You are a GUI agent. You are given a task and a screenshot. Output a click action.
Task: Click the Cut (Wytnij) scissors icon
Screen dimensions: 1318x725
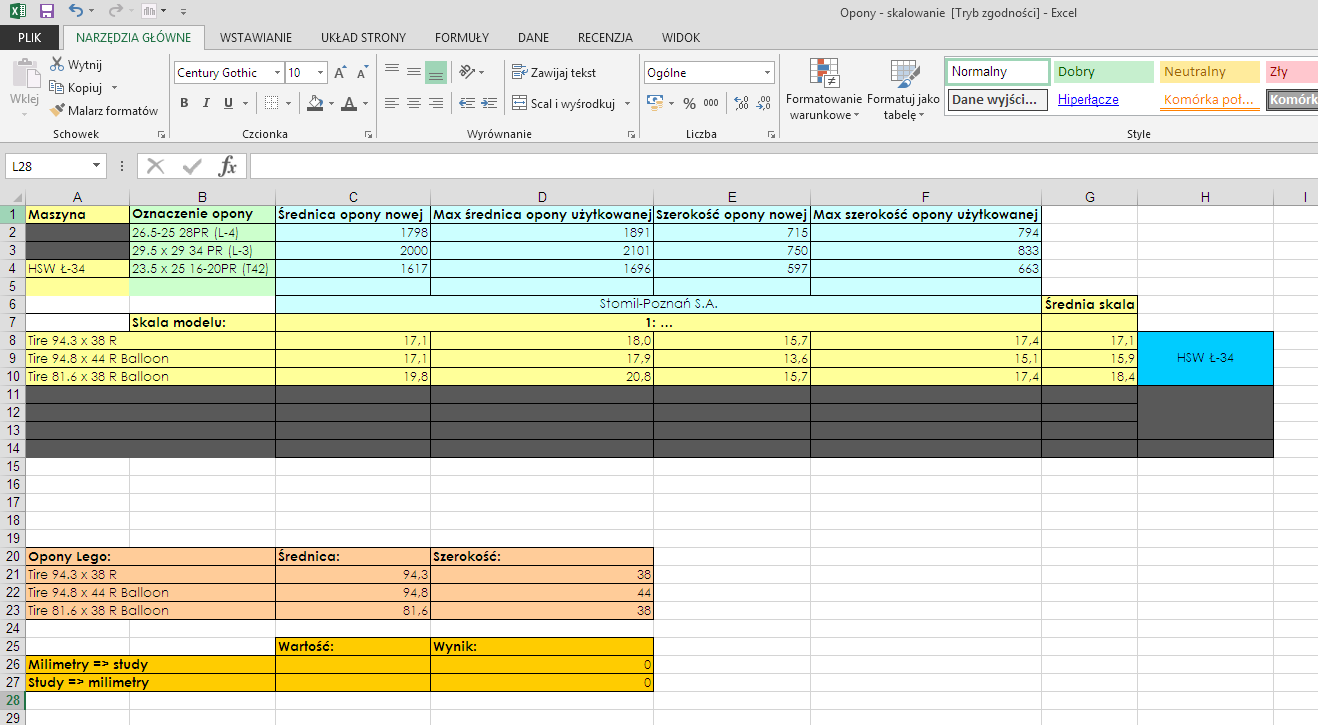57,65
